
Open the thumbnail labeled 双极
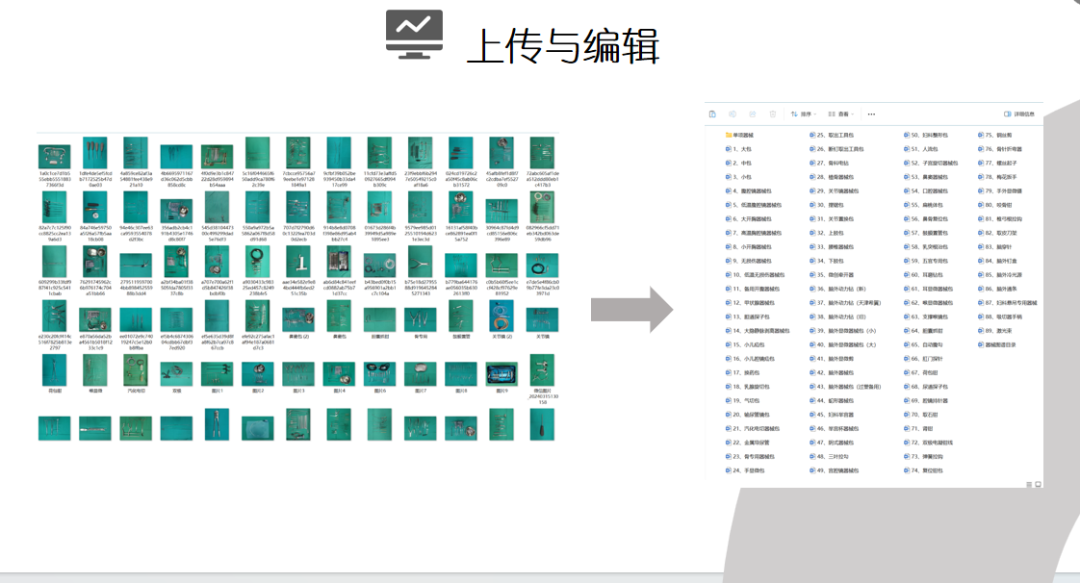176,376
